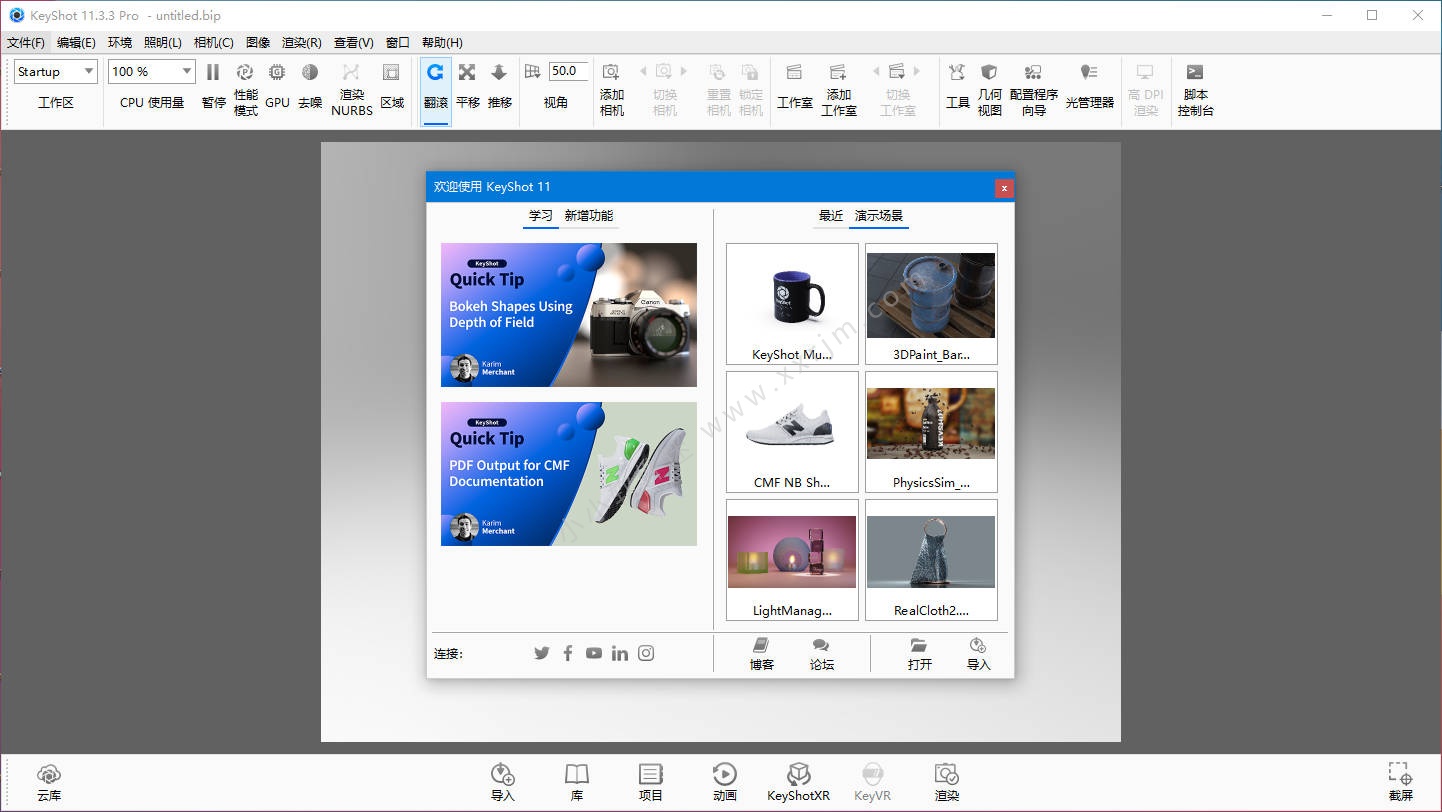Open the Camera (相机) menu
This screenshot has width=1442, height=812.
click(213, 42)
